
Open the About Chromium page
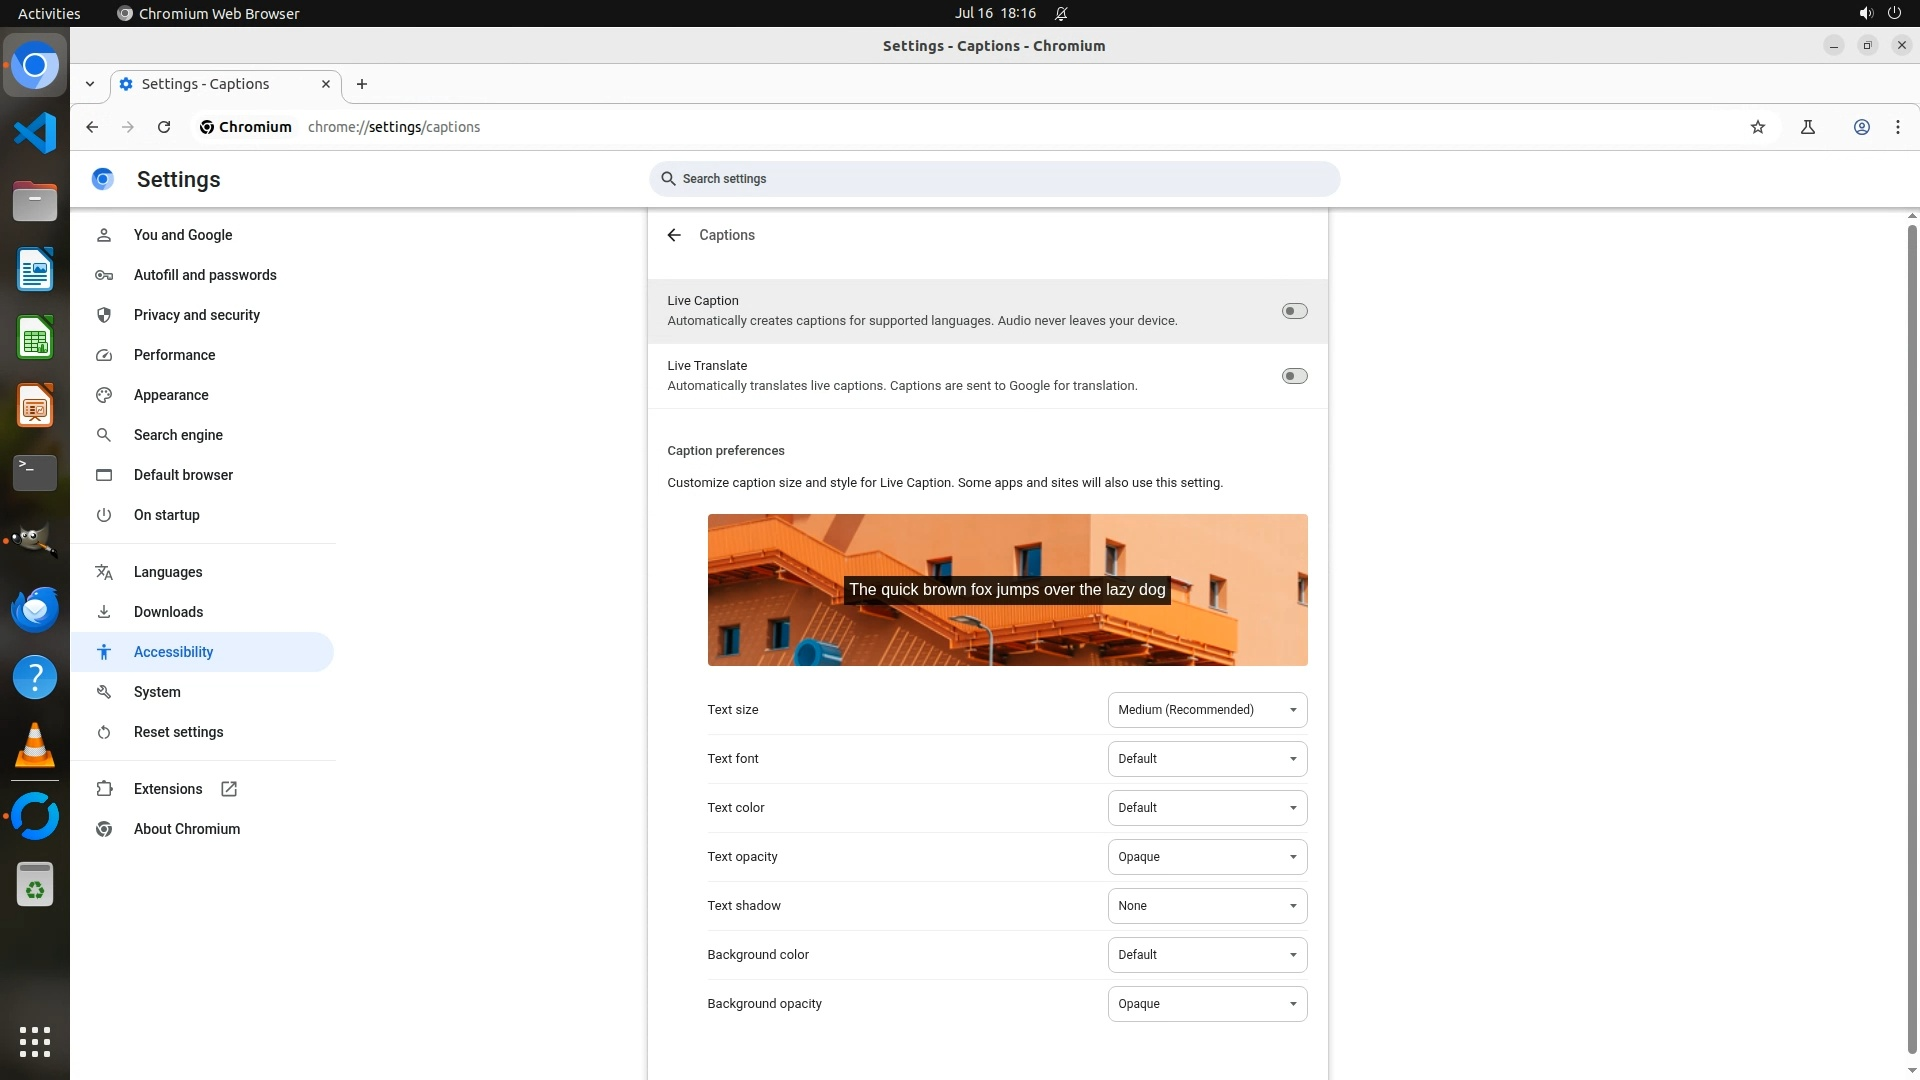click(186, 829)
